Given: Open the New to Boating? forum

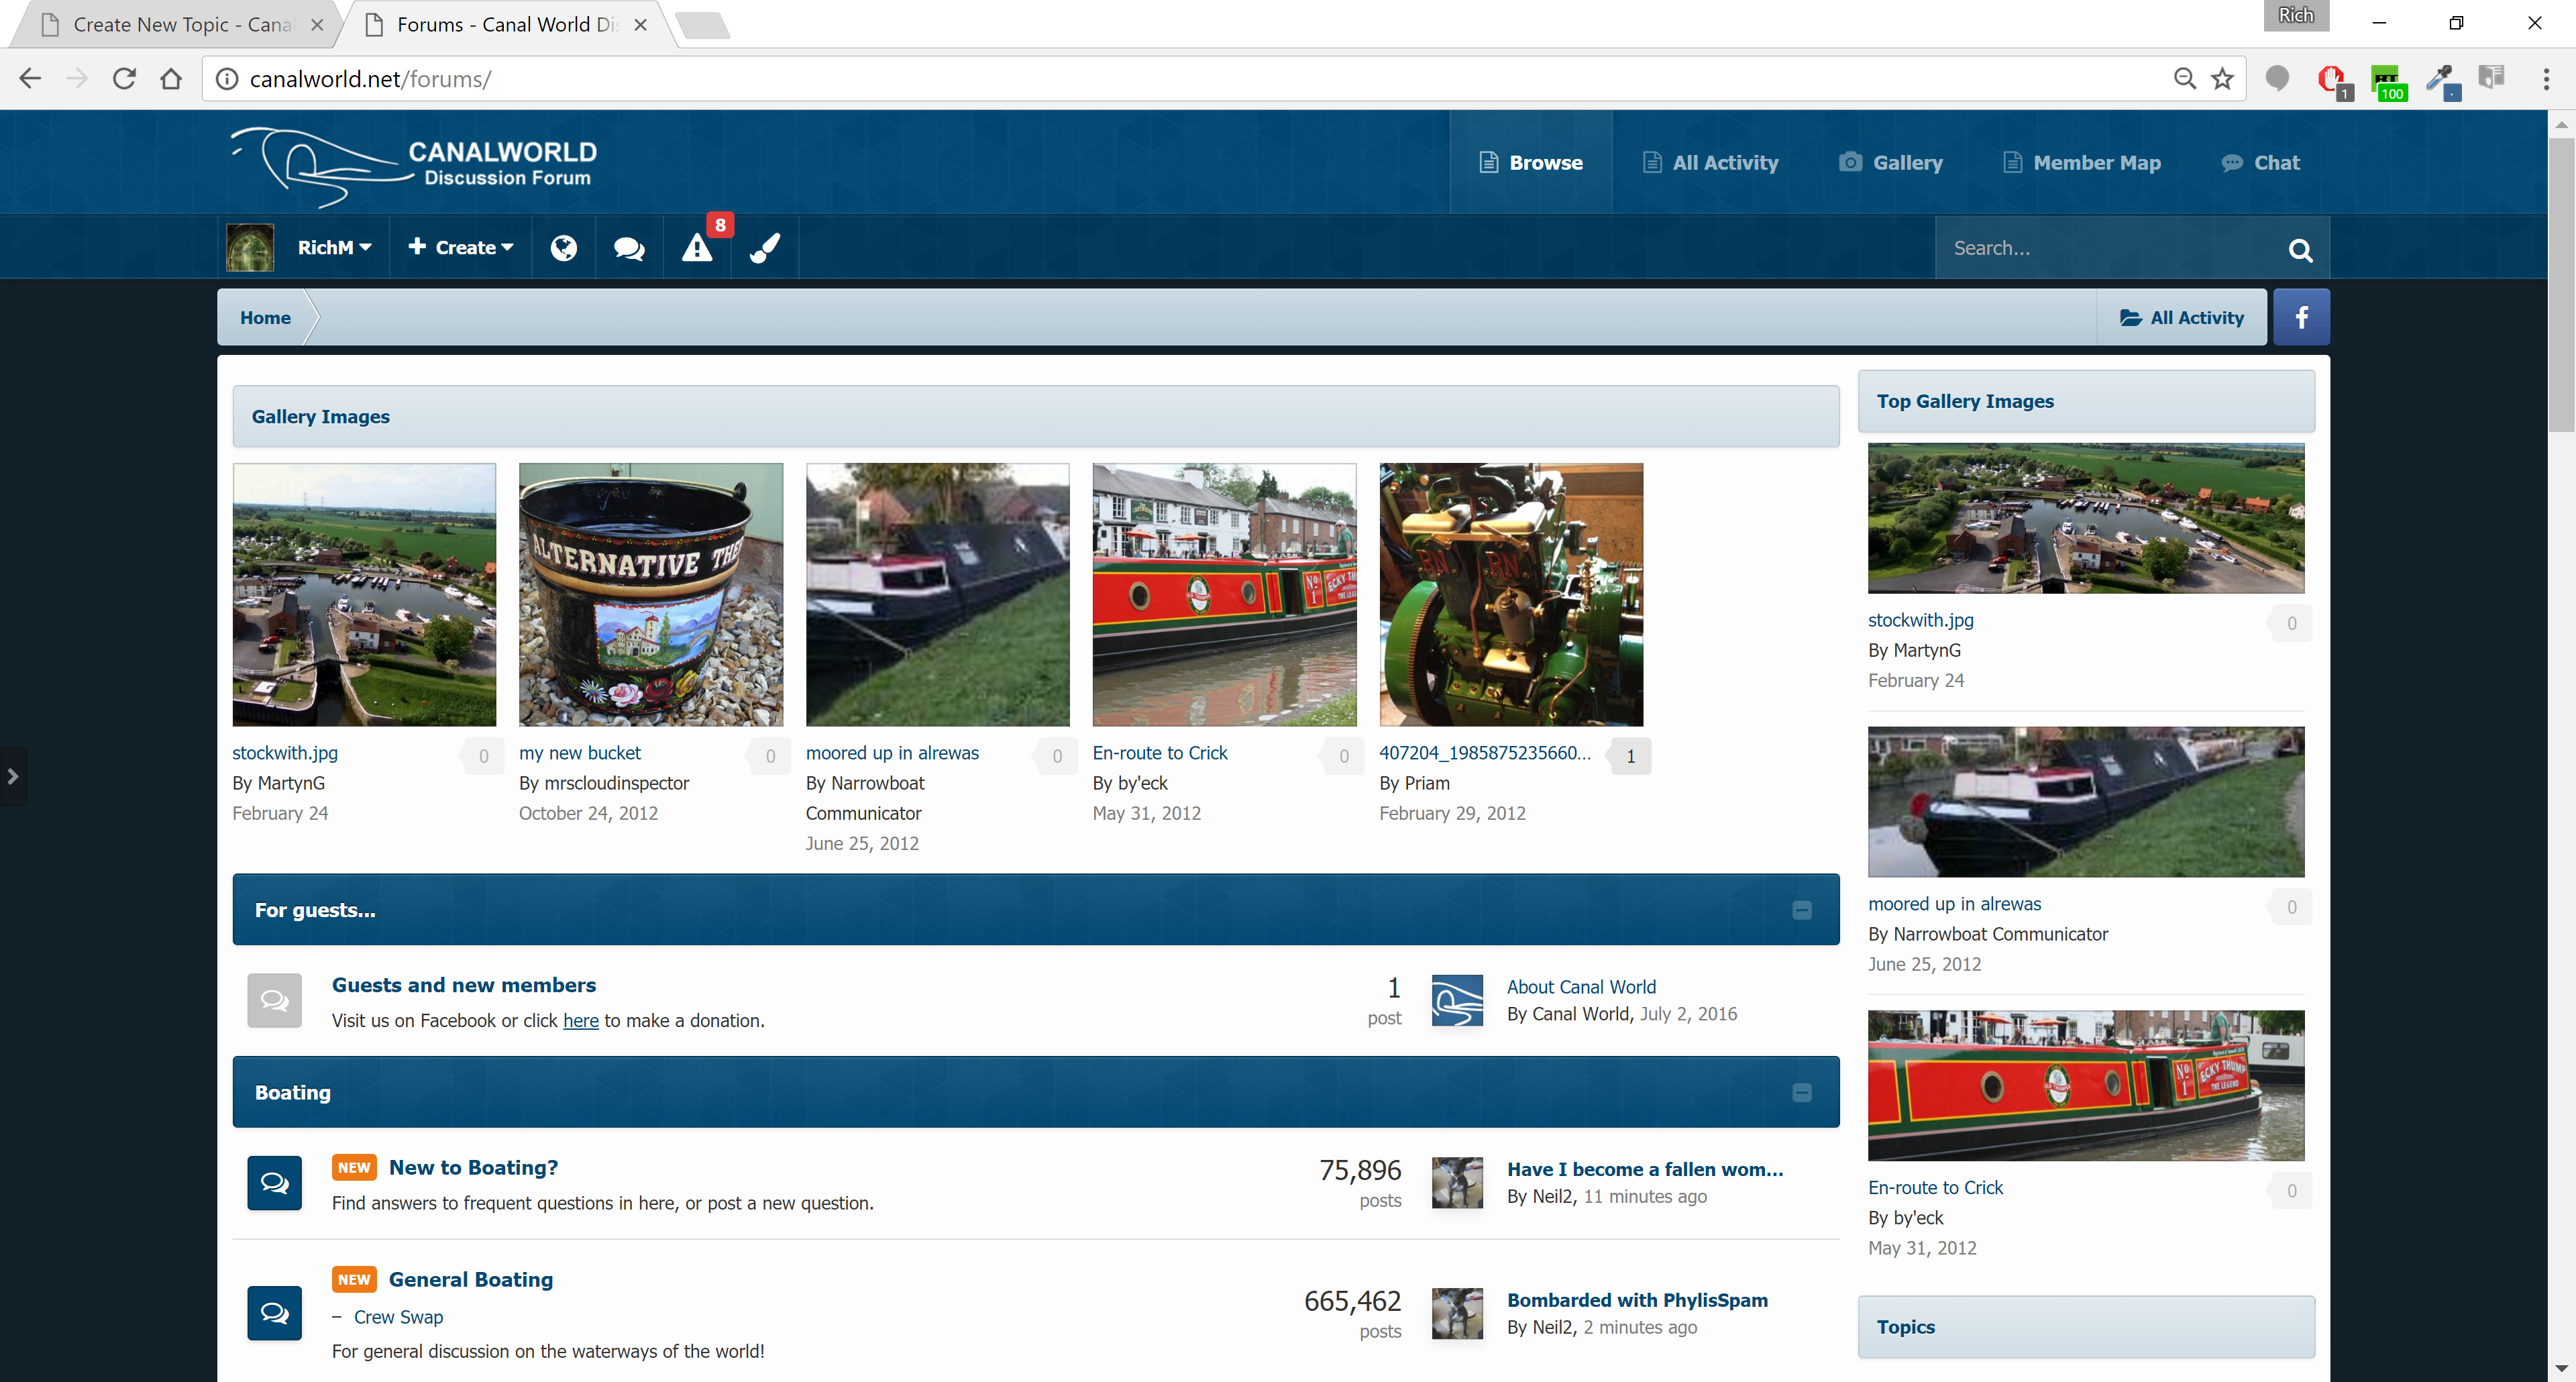Looking at the screenshot, I should tap(473, 1167).
